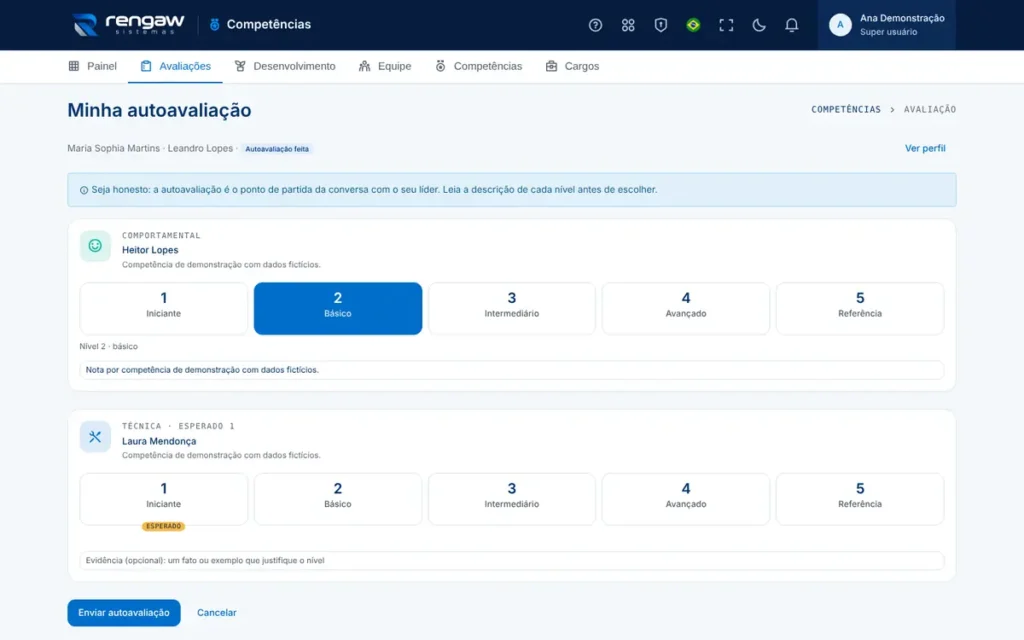Click the Leandro Lopes name

tap(200, 148)
